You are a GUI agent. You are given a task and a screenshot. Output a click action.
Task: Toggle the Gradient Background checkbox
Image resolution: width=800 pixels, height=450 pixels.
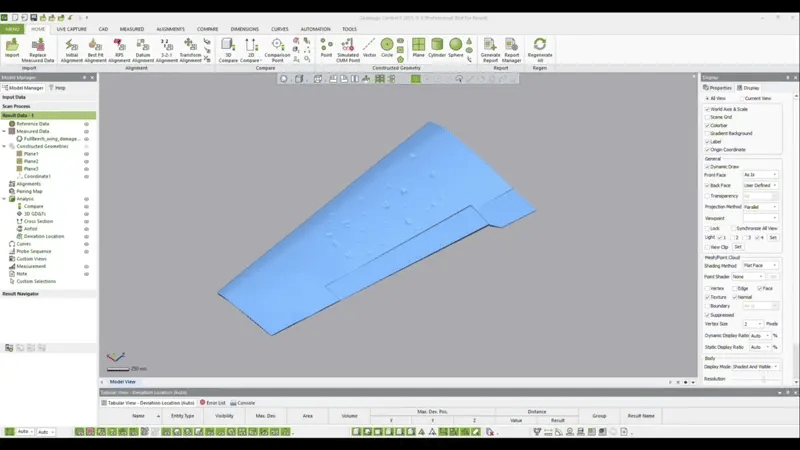[x=708, y=133]
